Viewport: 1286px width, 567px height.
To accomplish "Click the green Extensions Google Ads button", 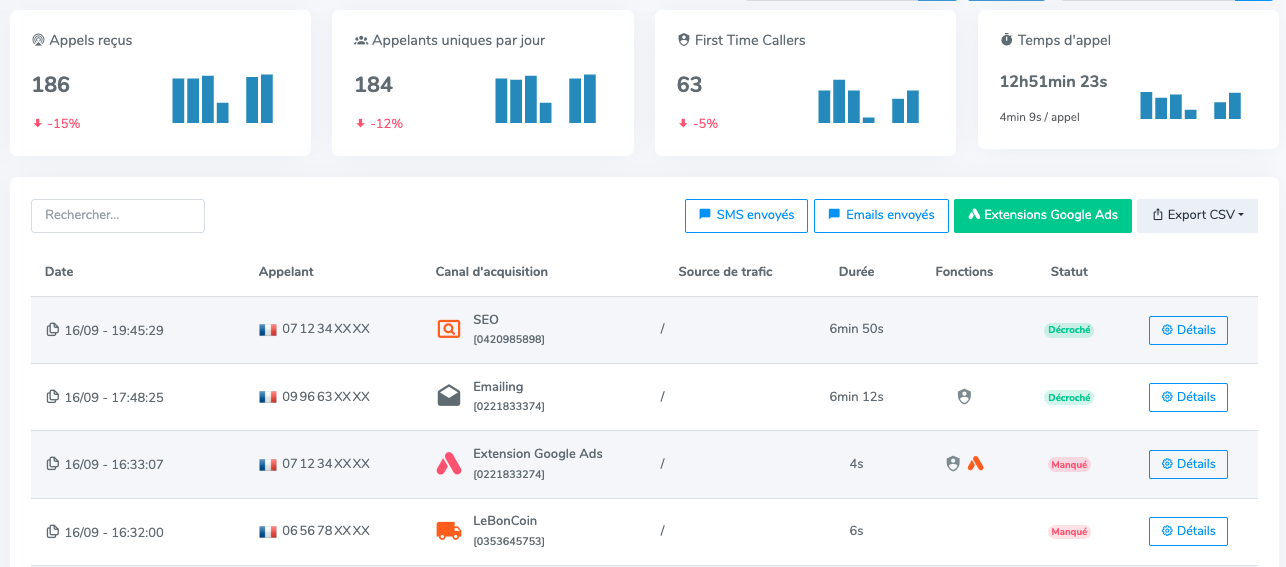I will 1042,215.
